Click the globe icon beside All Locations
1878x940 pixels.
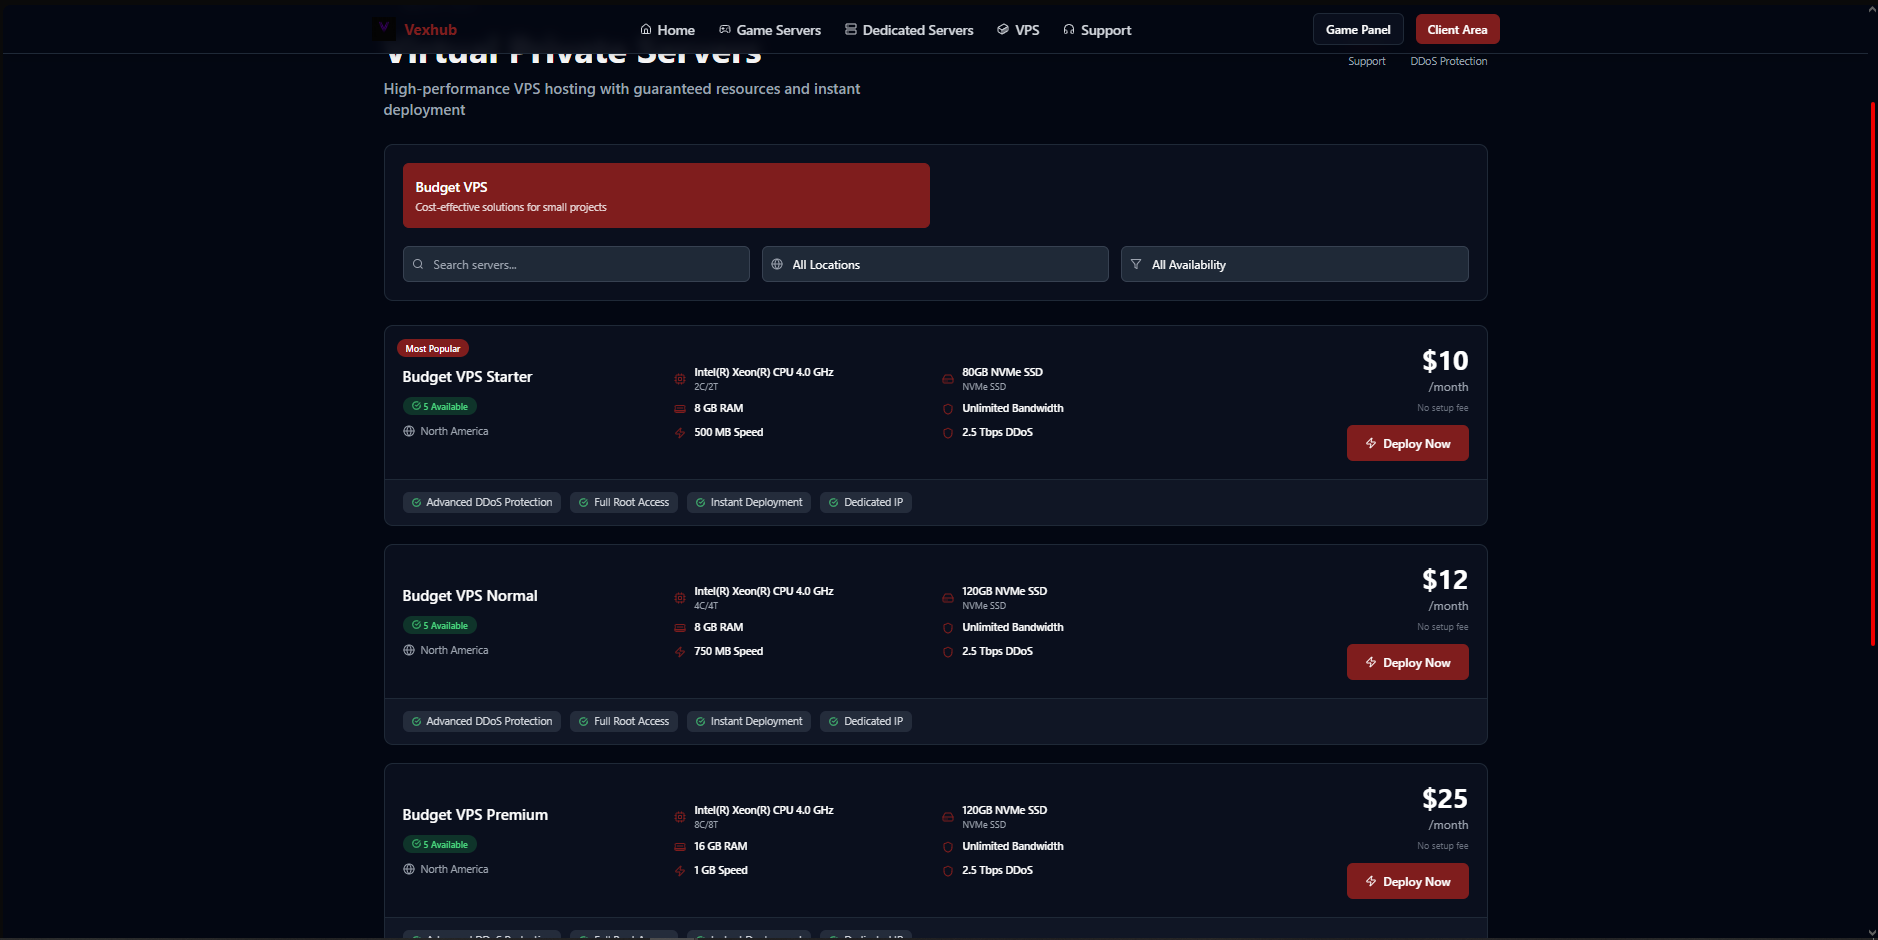(777, 264)
